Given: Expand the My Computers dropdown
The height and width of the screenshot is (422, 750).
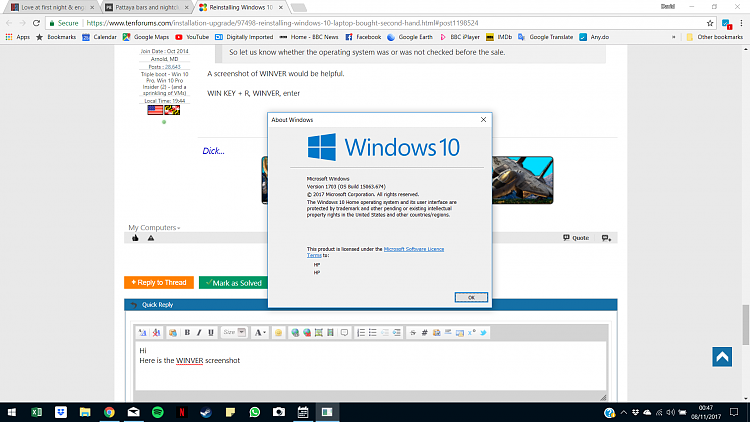Looking at the screenshot, I should coord(154,228).
